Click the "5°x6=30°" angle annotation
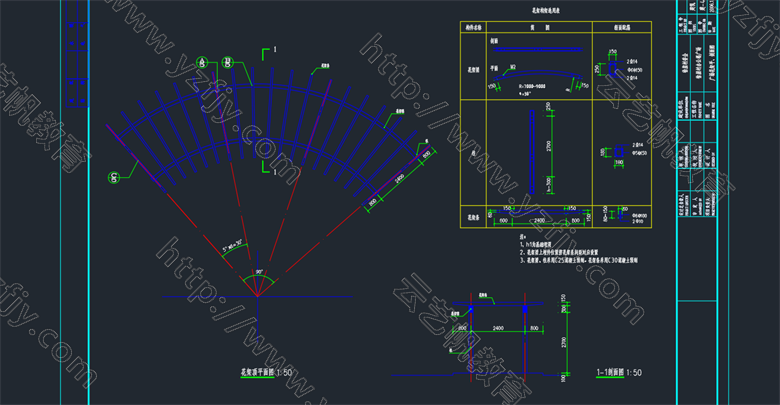 tap(234, 245)
